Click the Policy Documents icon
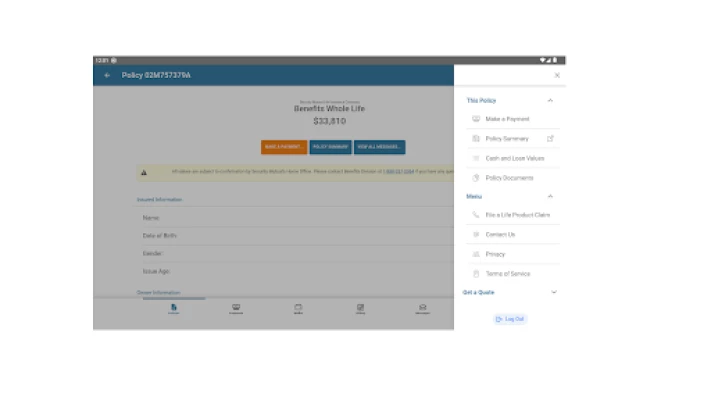The width and height of the screenshot is (711, 400). [x=476, y=178]
